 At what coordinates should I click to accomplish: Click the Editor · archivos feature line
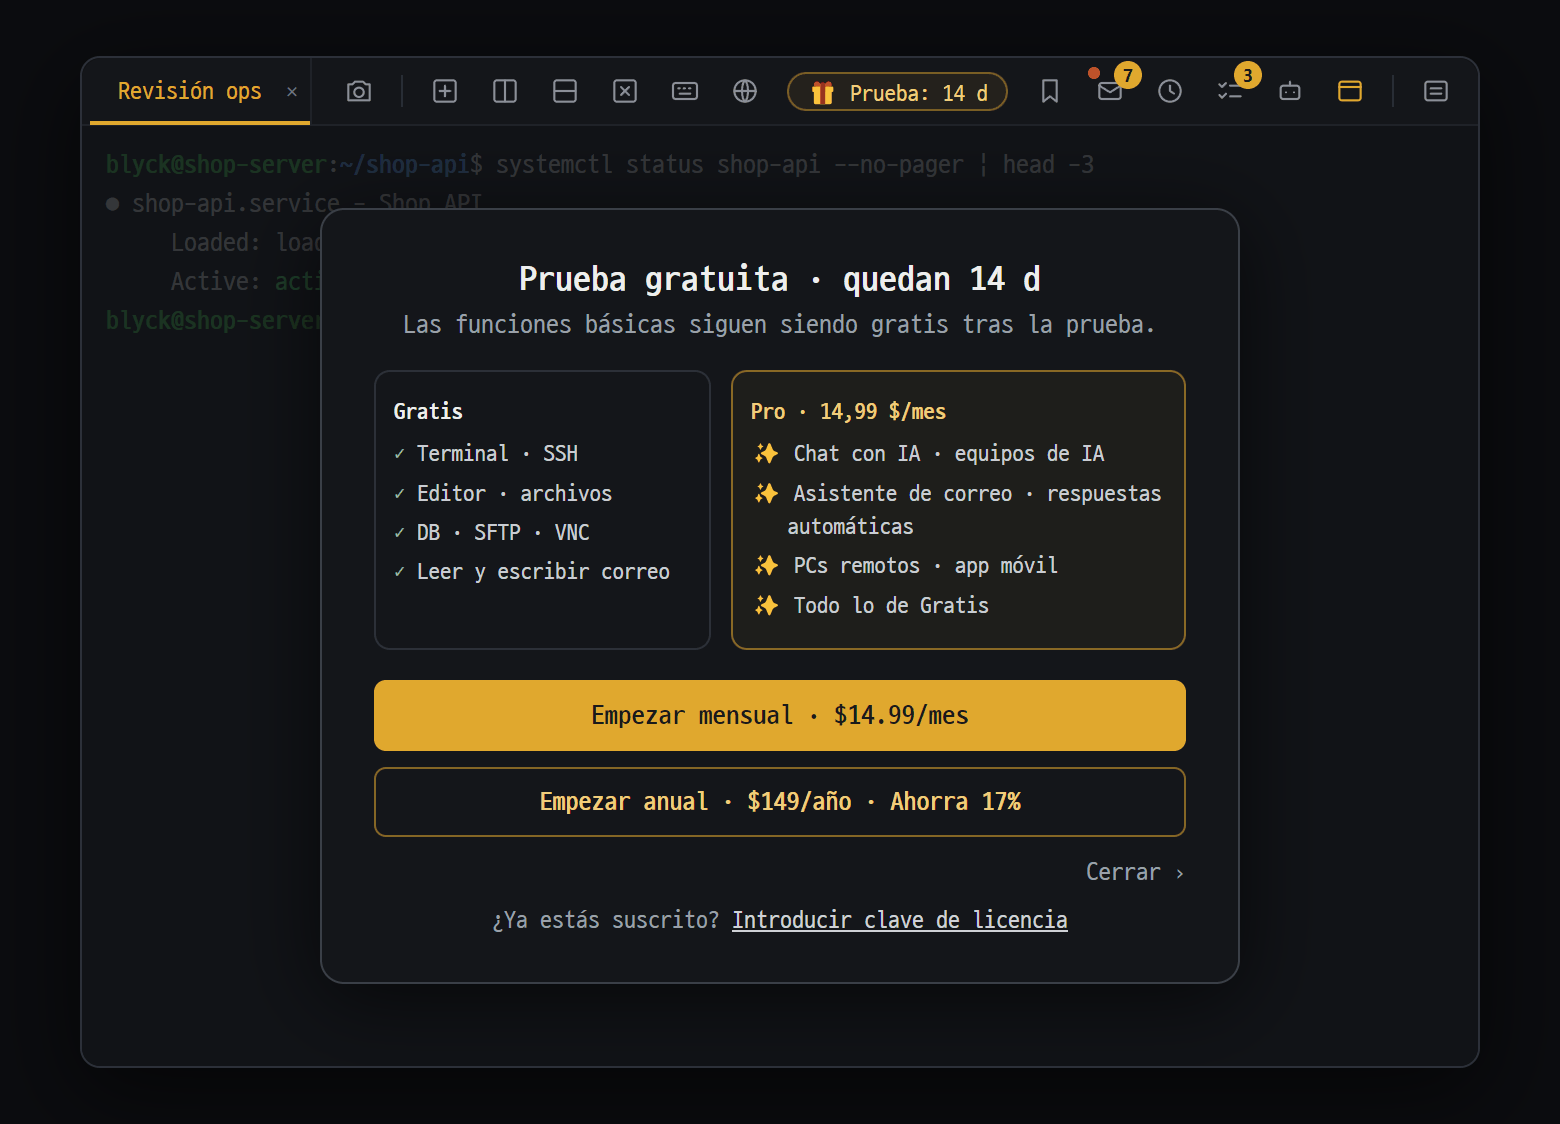(503, 494)
